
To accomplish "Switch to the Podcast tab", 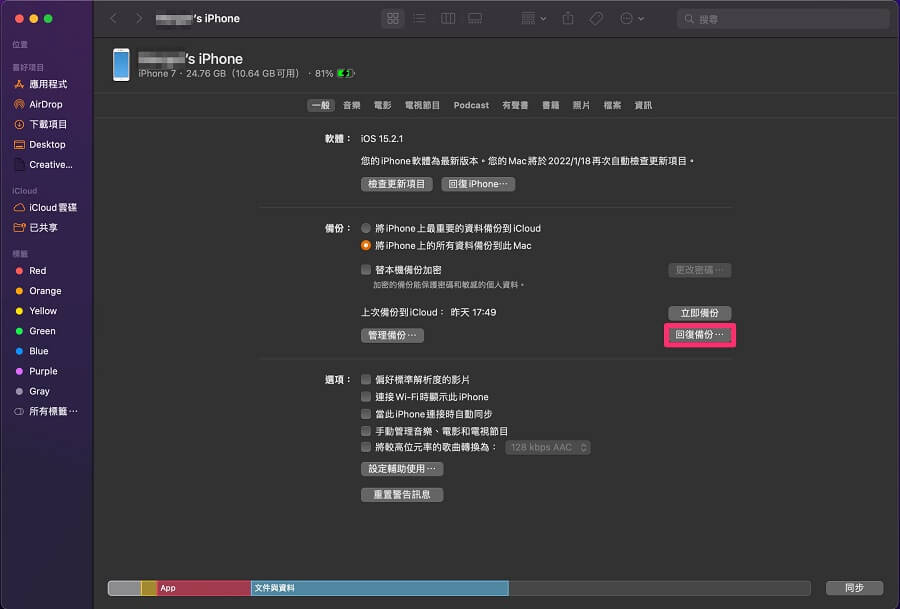I will point(470,104).
